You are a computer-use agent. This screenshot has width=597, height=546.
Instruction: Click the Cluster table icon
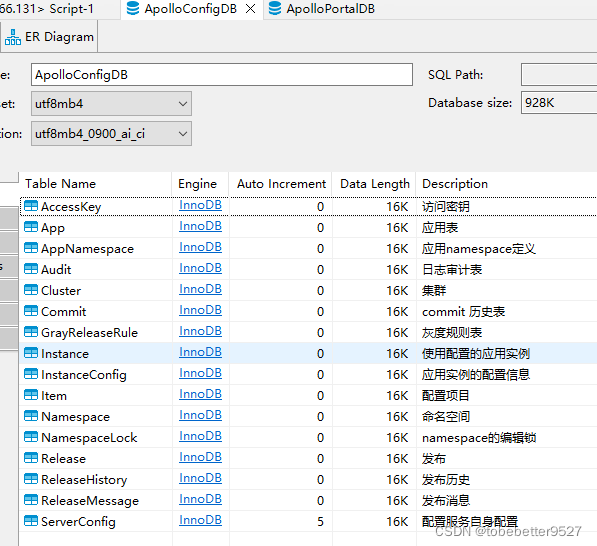[x=31, y=290]
